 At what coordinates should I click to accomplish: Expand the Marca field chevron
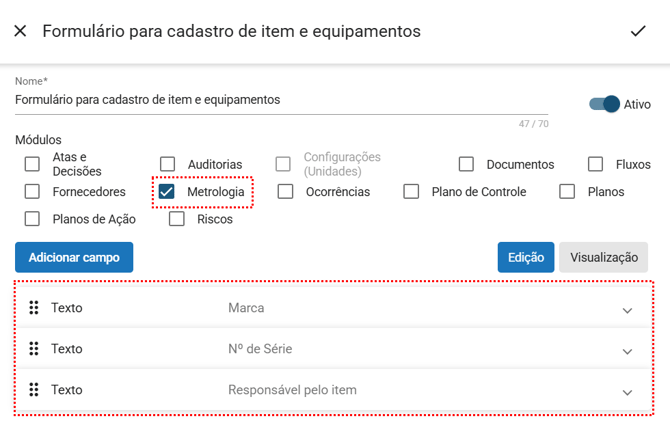point(627,310)
